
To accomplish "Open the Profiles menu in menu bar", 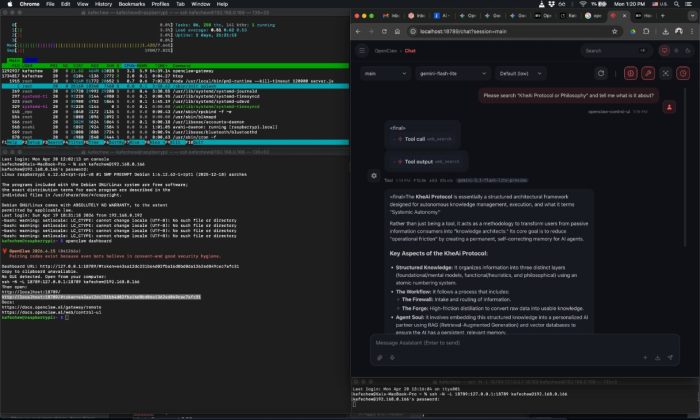I will click(x=161, y=4).
